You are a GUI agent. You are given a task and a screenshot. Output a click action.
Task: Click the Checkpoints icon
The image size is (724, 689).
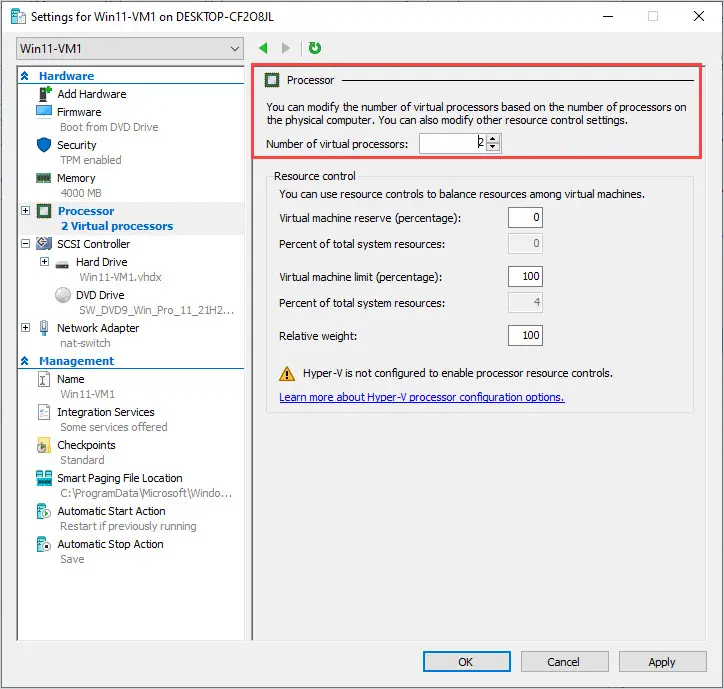[43, 445]
